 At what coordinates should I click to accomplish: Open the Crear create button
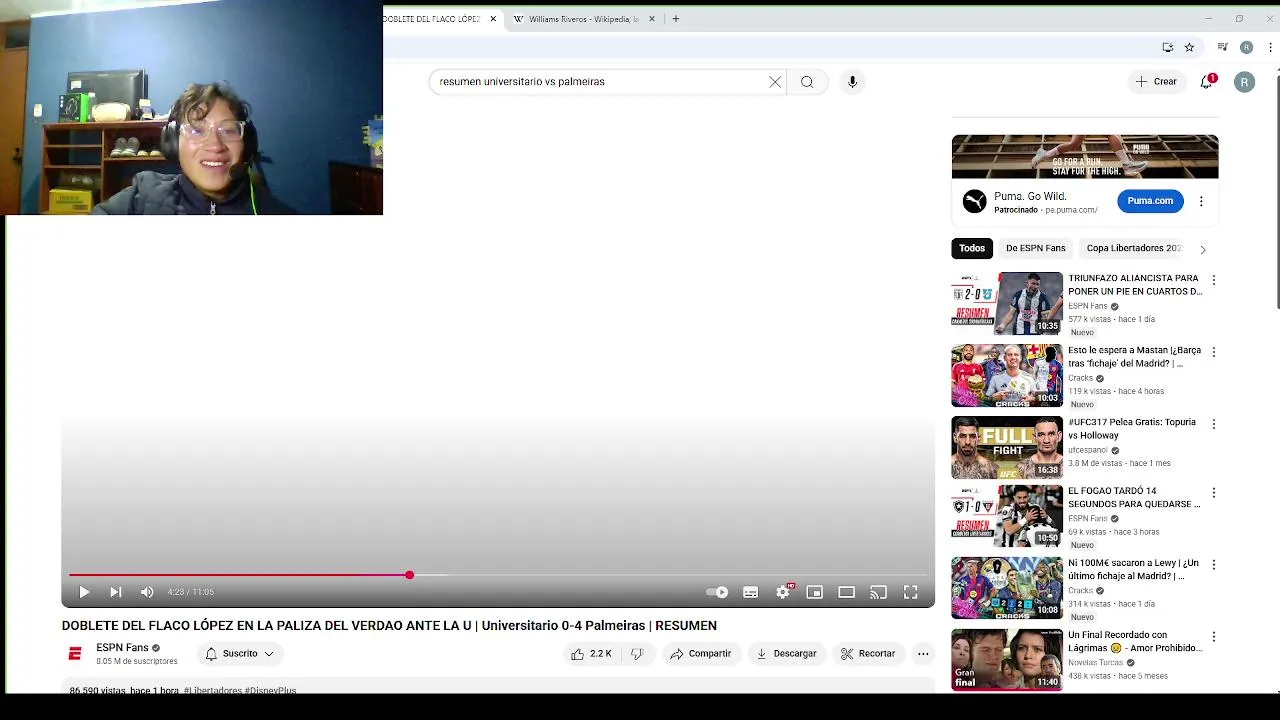click(1156, 82)
